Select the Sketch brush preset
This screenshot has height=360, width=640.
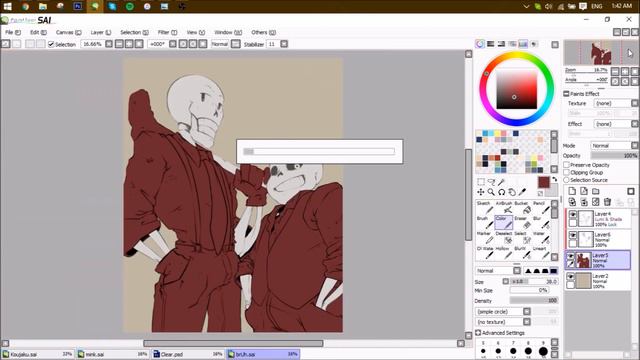click(x=485, y=207)
